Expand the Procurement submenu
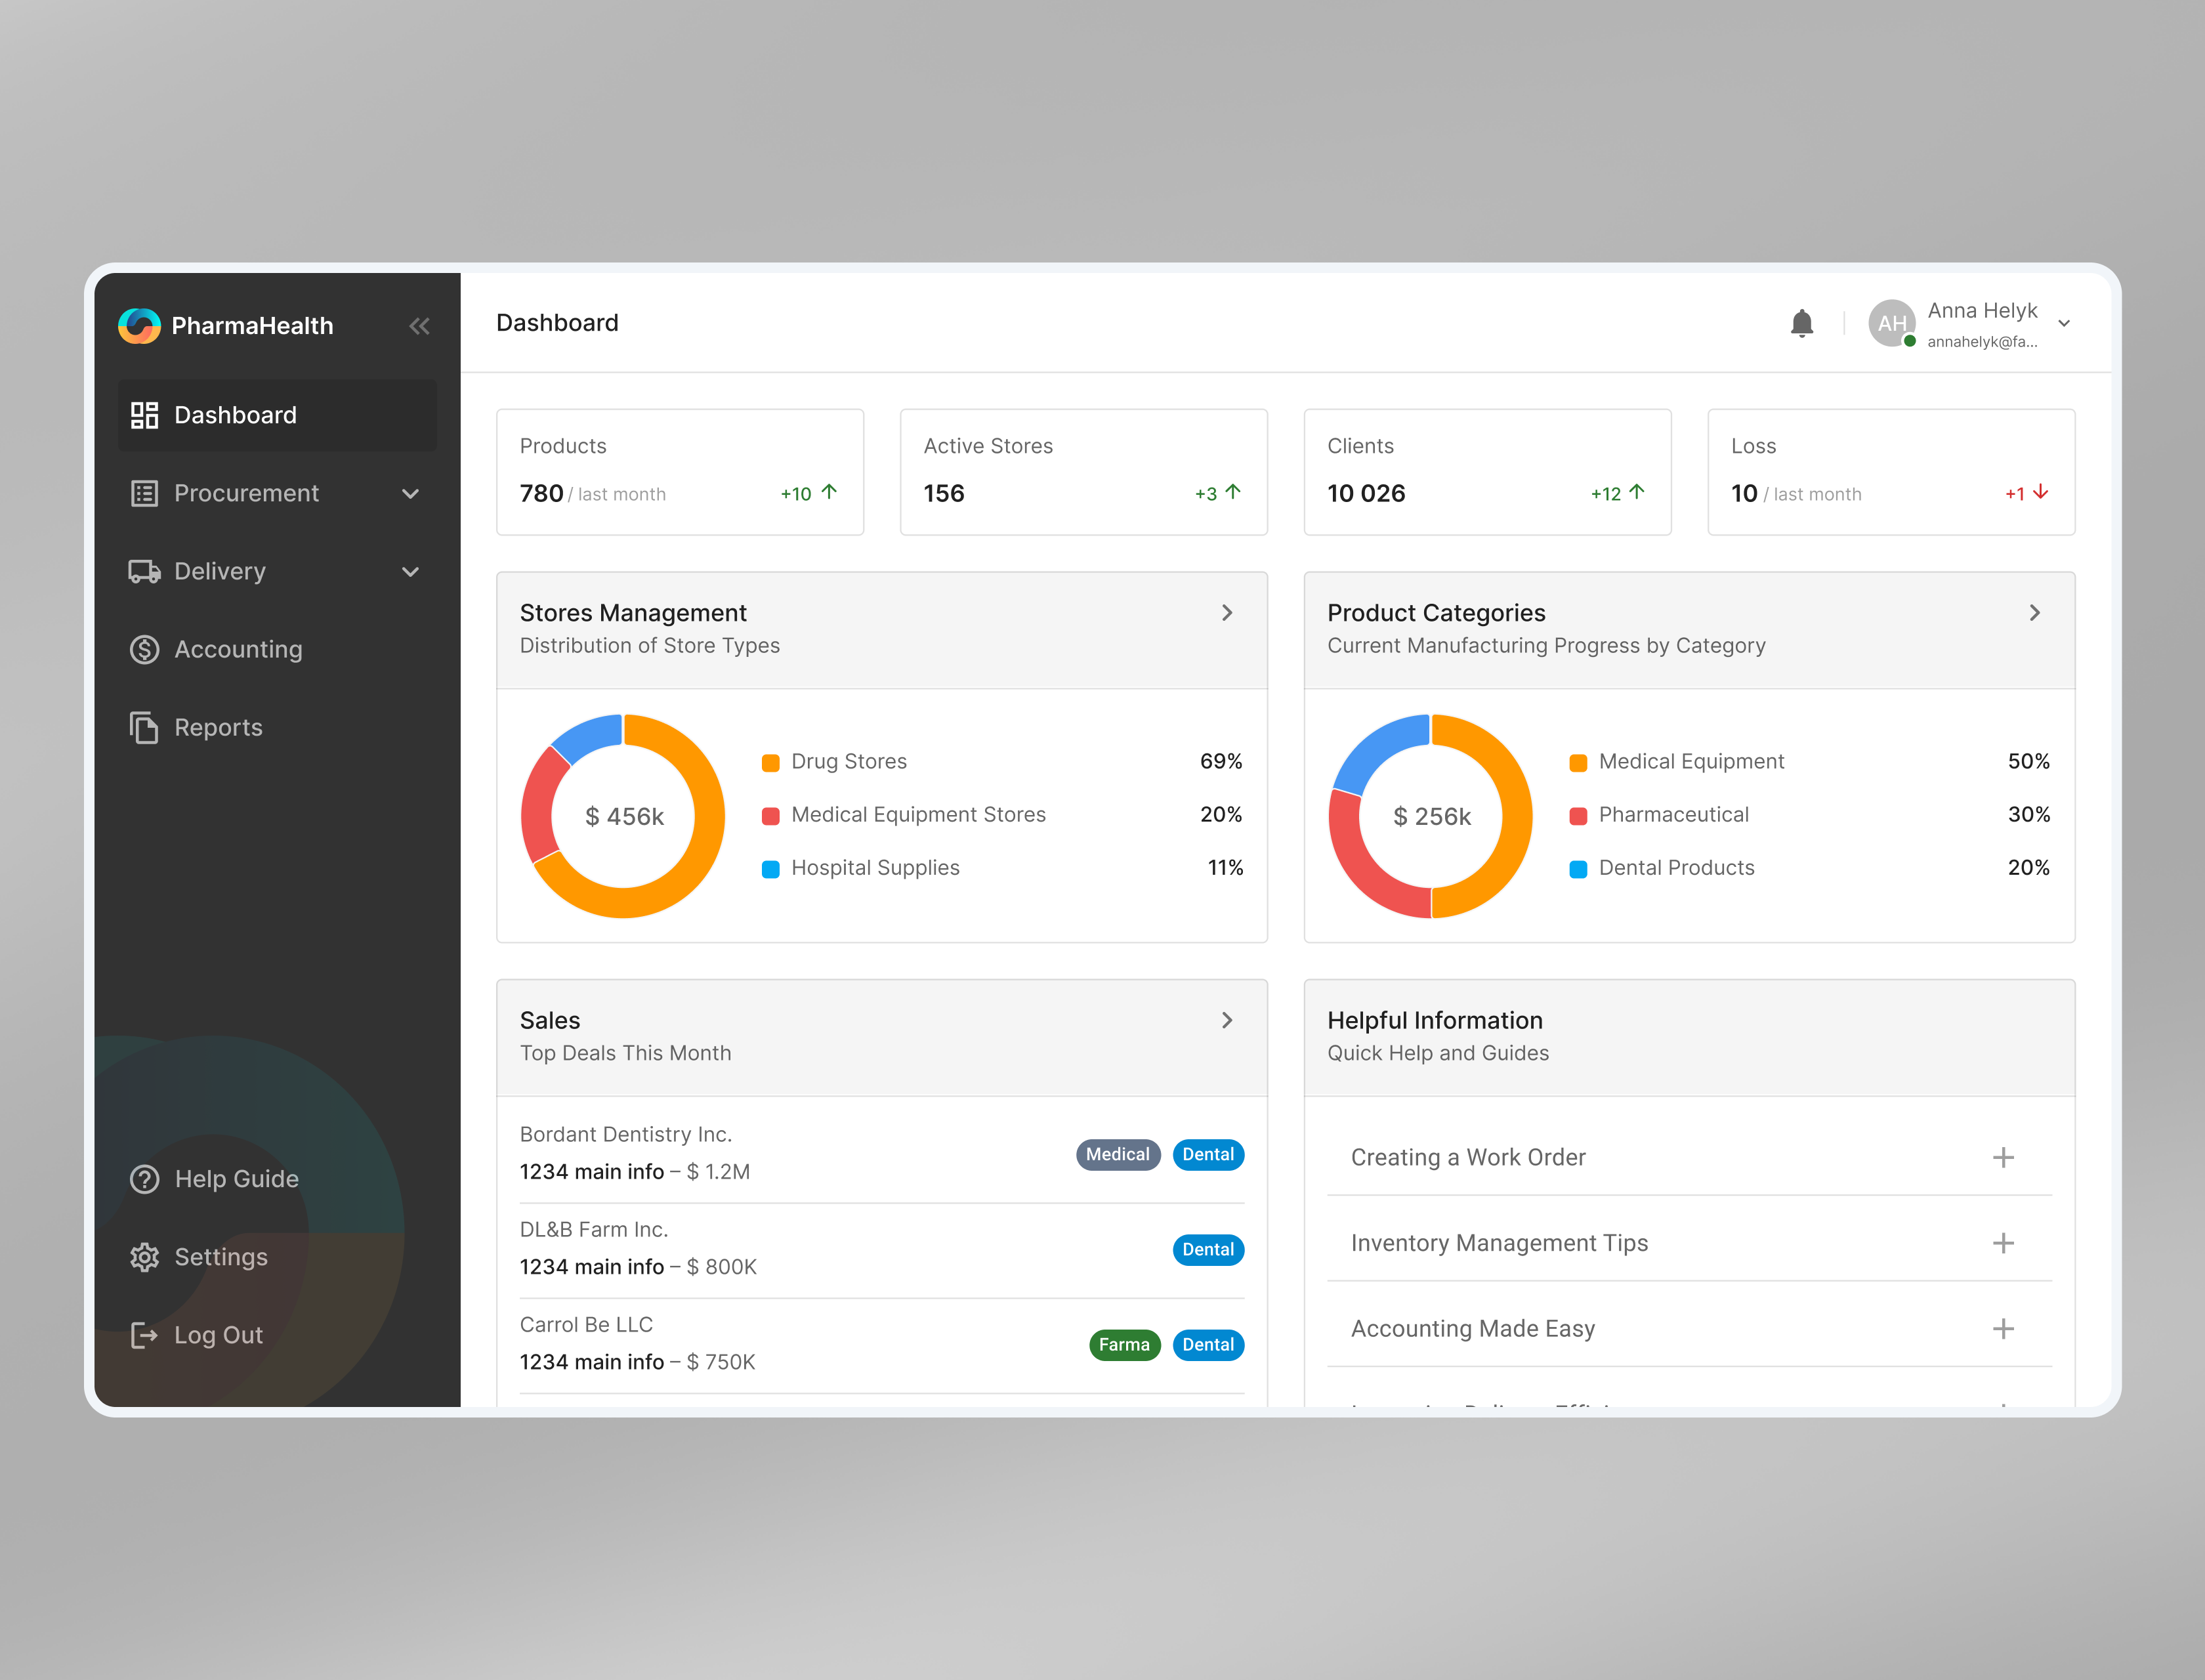 click(x=411, y=493)
